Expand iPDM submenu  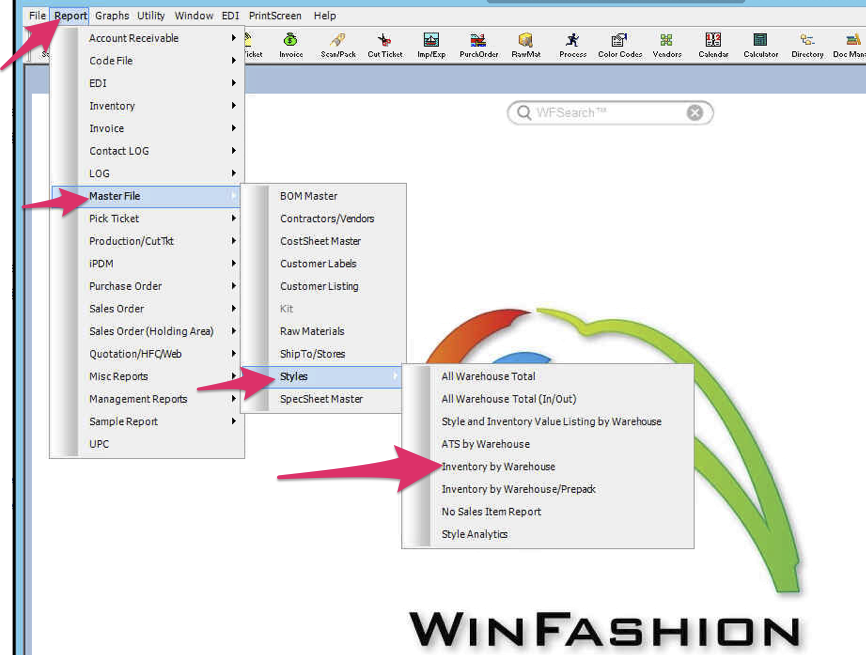pyautogui.click(x=147, y=264)
